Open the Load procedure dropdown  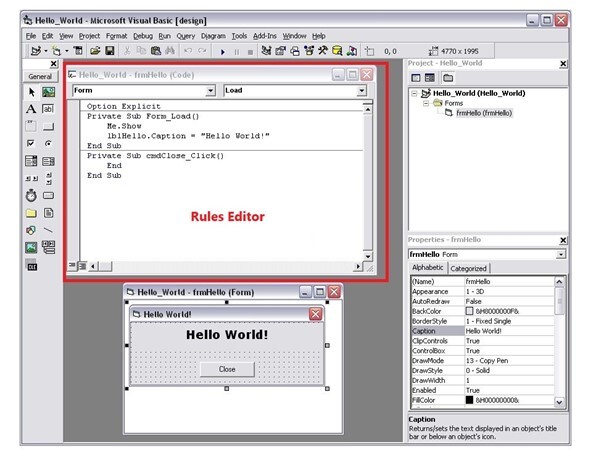coord(360,90)
